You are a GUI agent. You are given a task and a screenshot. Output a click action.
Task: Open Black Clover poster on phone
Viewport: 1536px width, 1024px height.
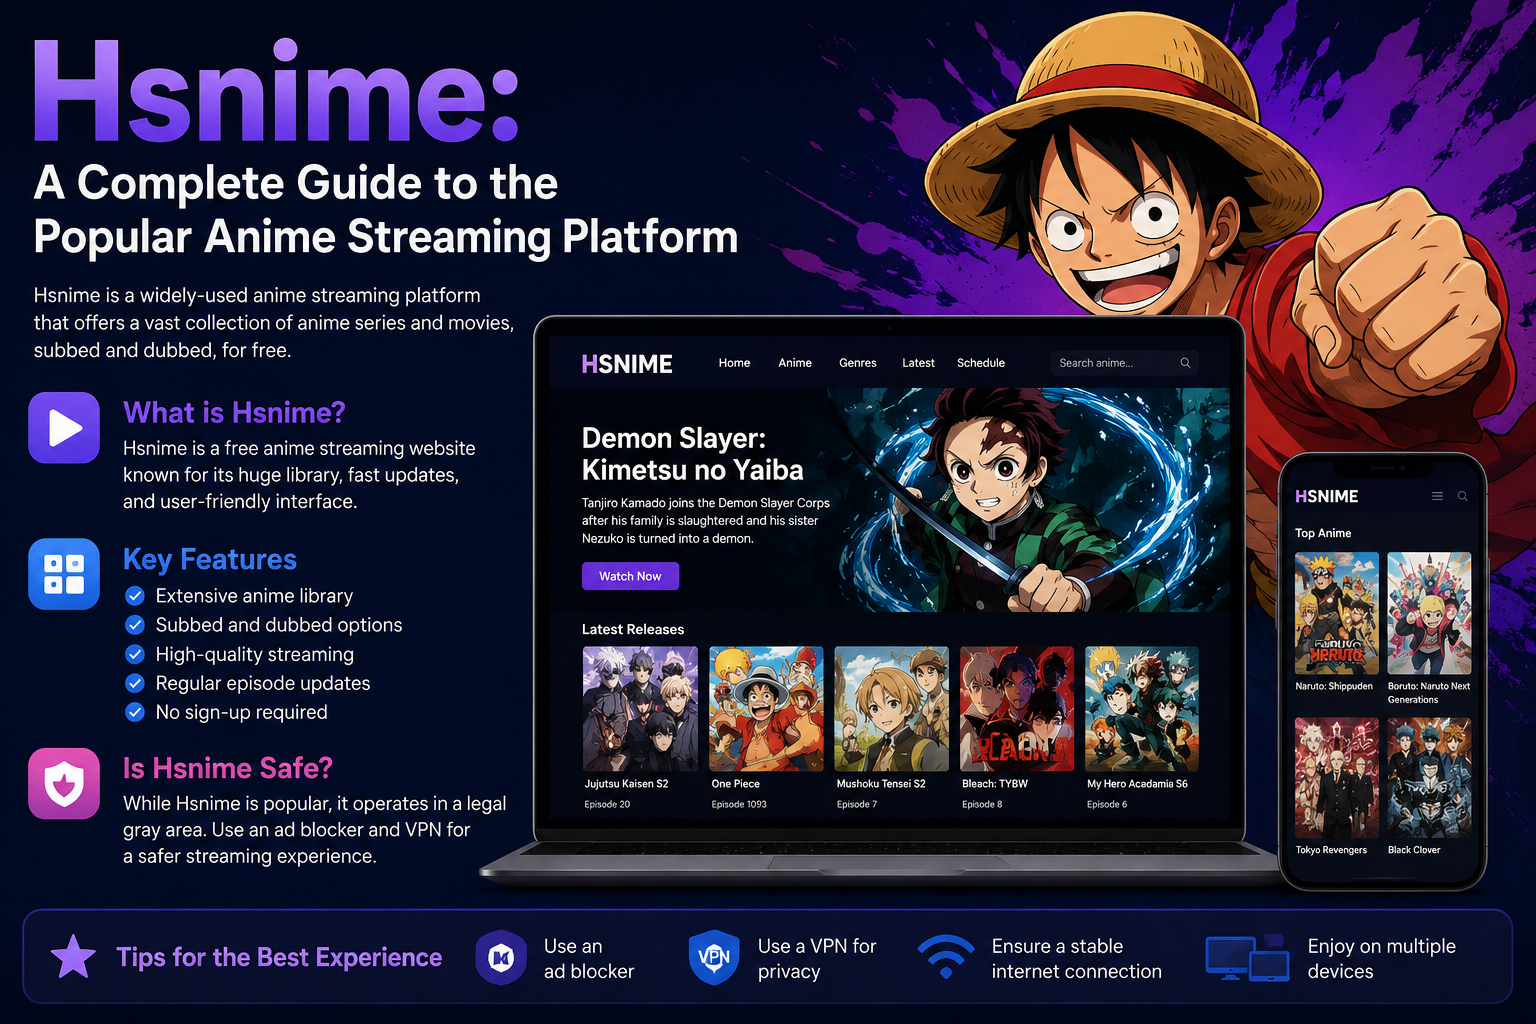point(1429,778)
